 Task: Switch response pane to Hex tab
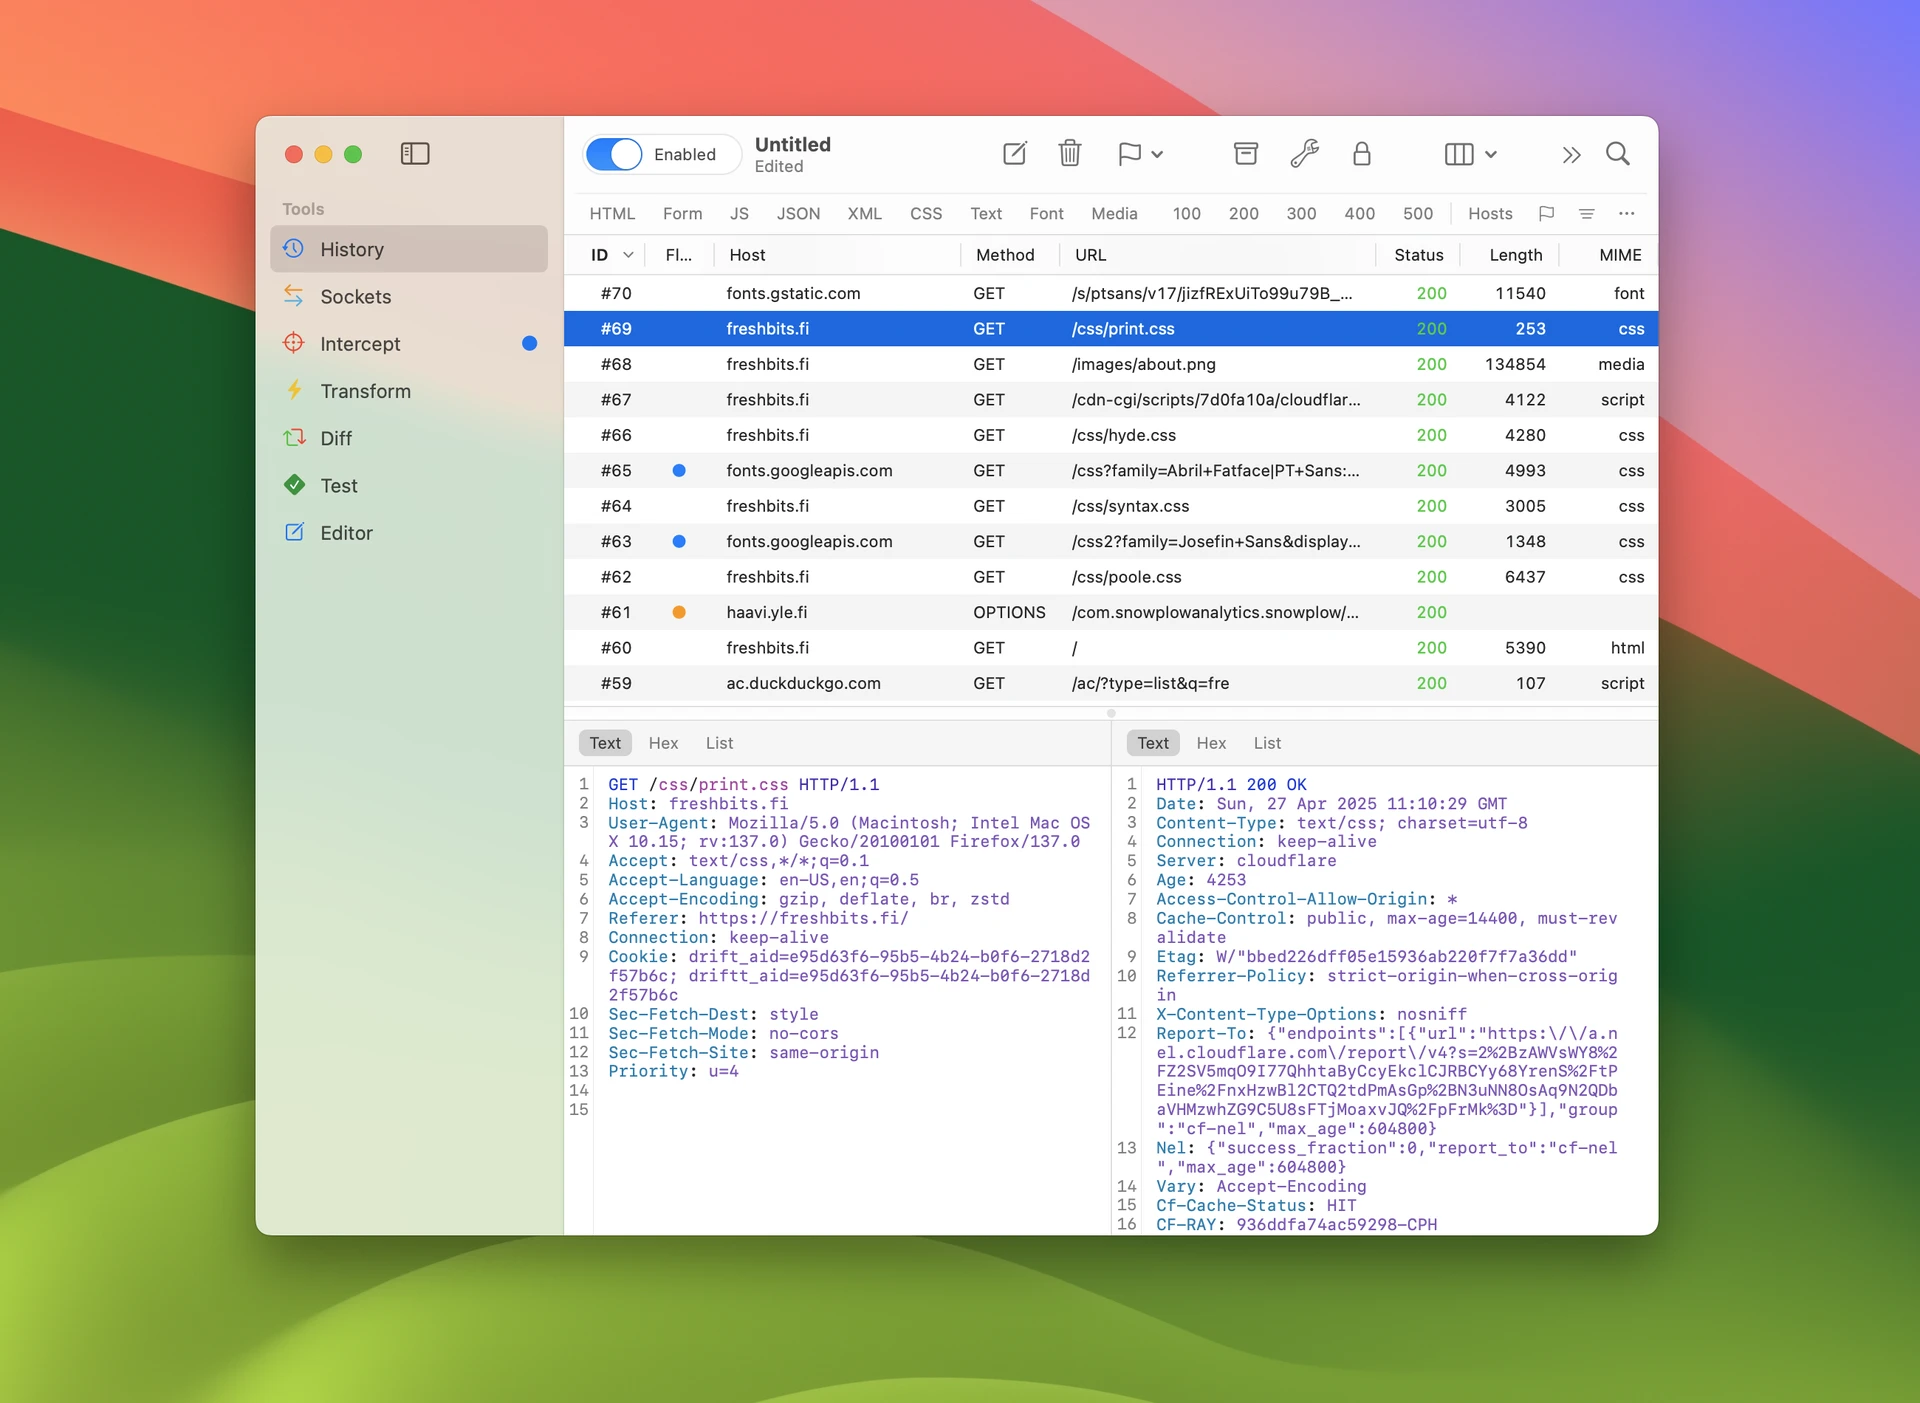pos(1211,743)
